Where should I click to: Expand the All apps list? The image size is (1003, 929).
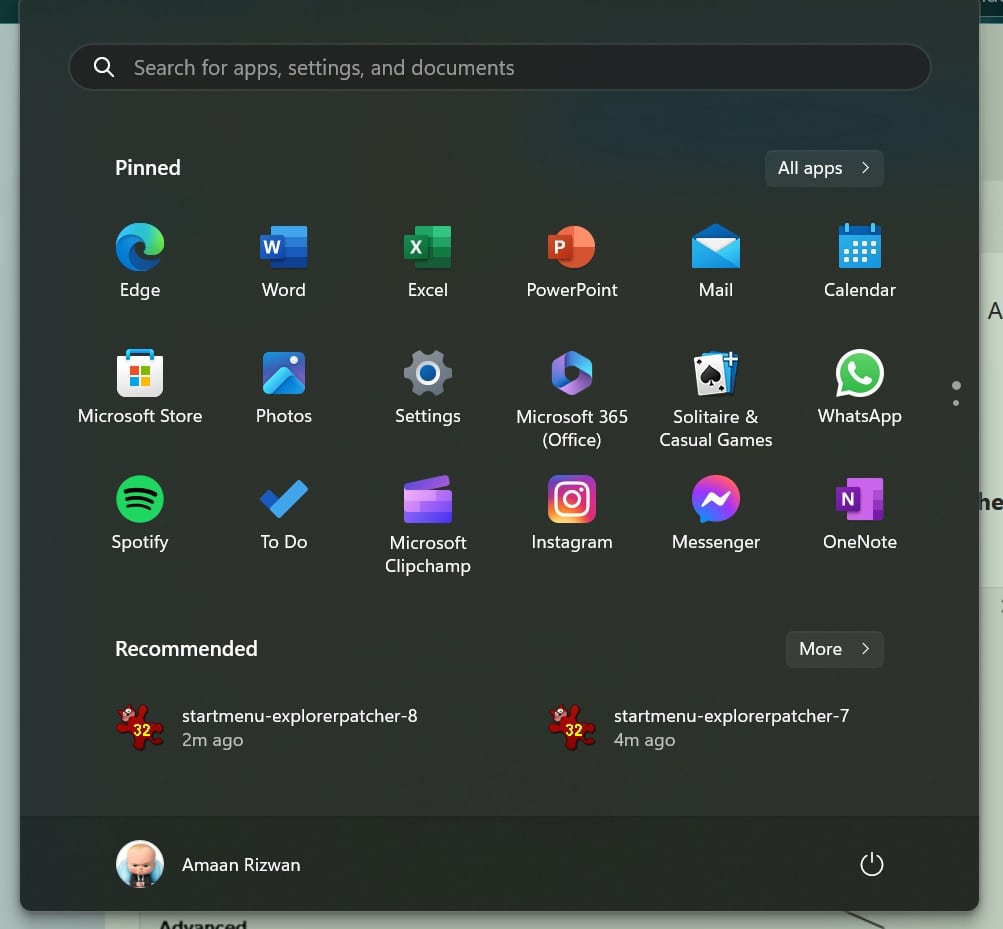point(822,168)
